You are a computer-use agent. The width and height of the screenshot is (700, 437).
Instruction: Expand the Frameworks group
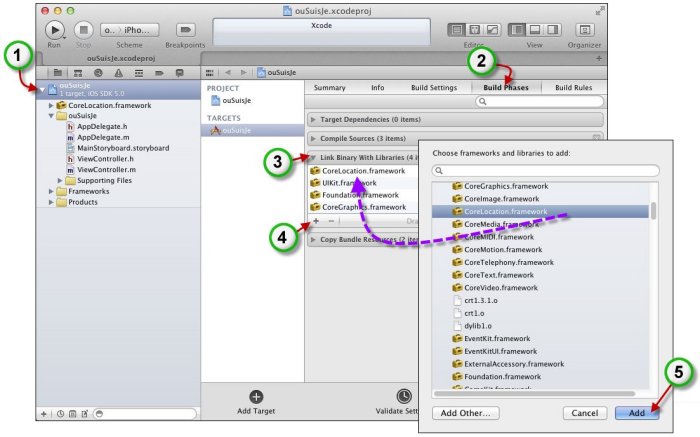pyautogui.click(x=51, y=191)
